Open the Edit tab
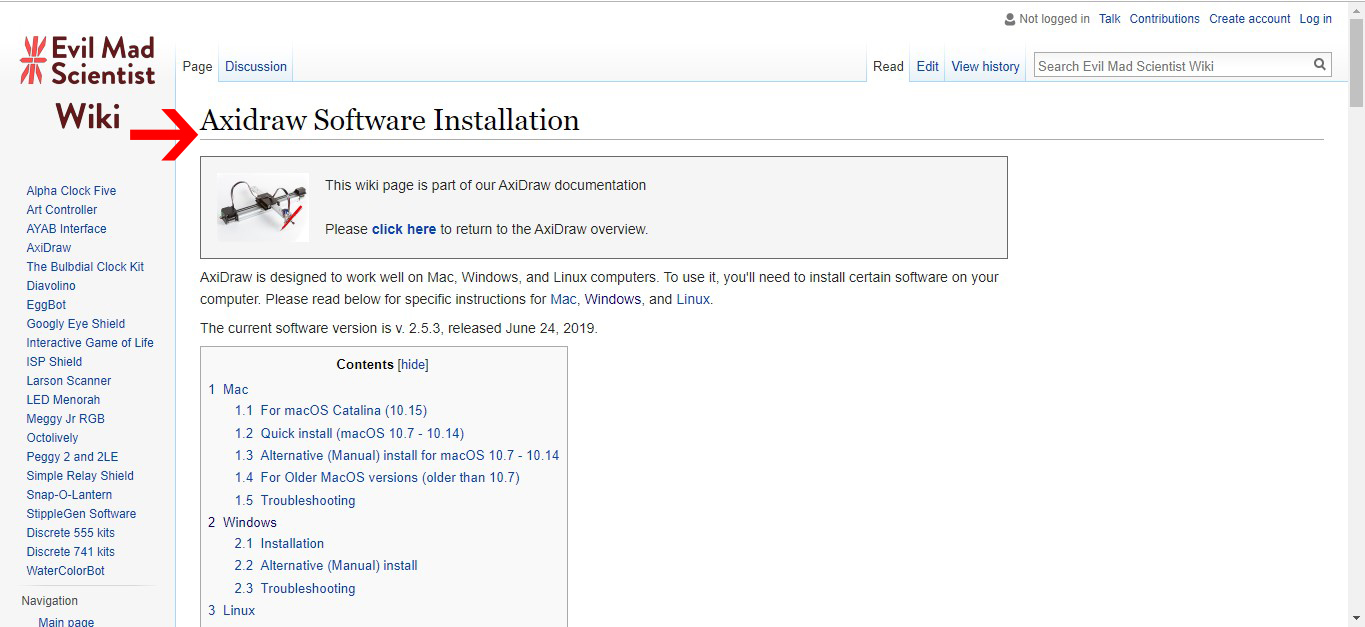The image size is (1365, 627). click(928, 67)
